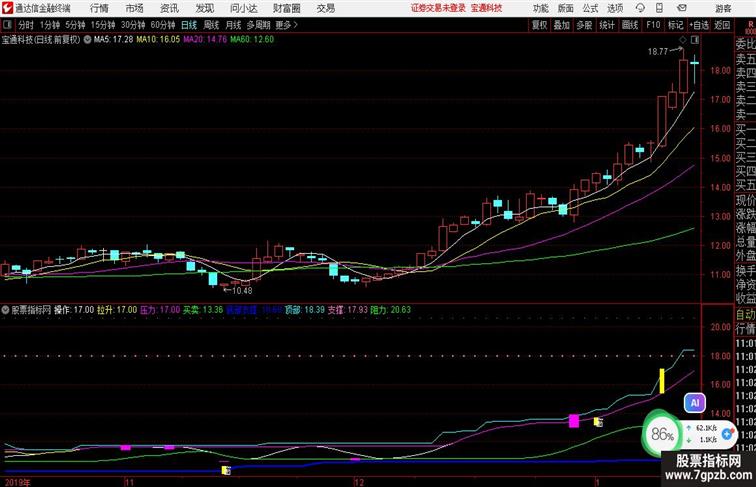The width and height of the screenshot is (756, 487).
Task: Toggle the left panel layout icon
Action: click(7, 25)
